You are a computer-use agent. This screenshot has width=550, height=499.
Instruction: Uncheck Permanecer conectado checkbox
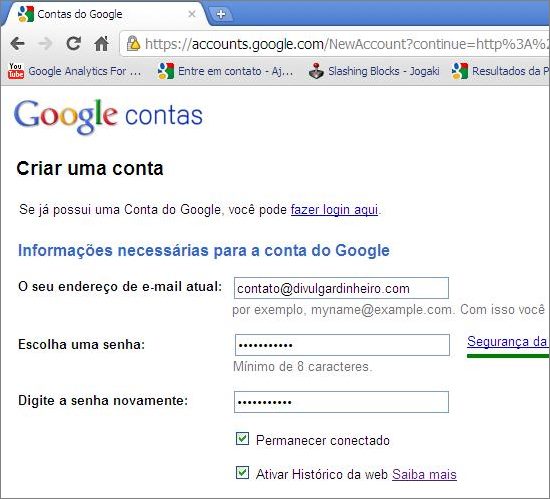coord(242,439)
